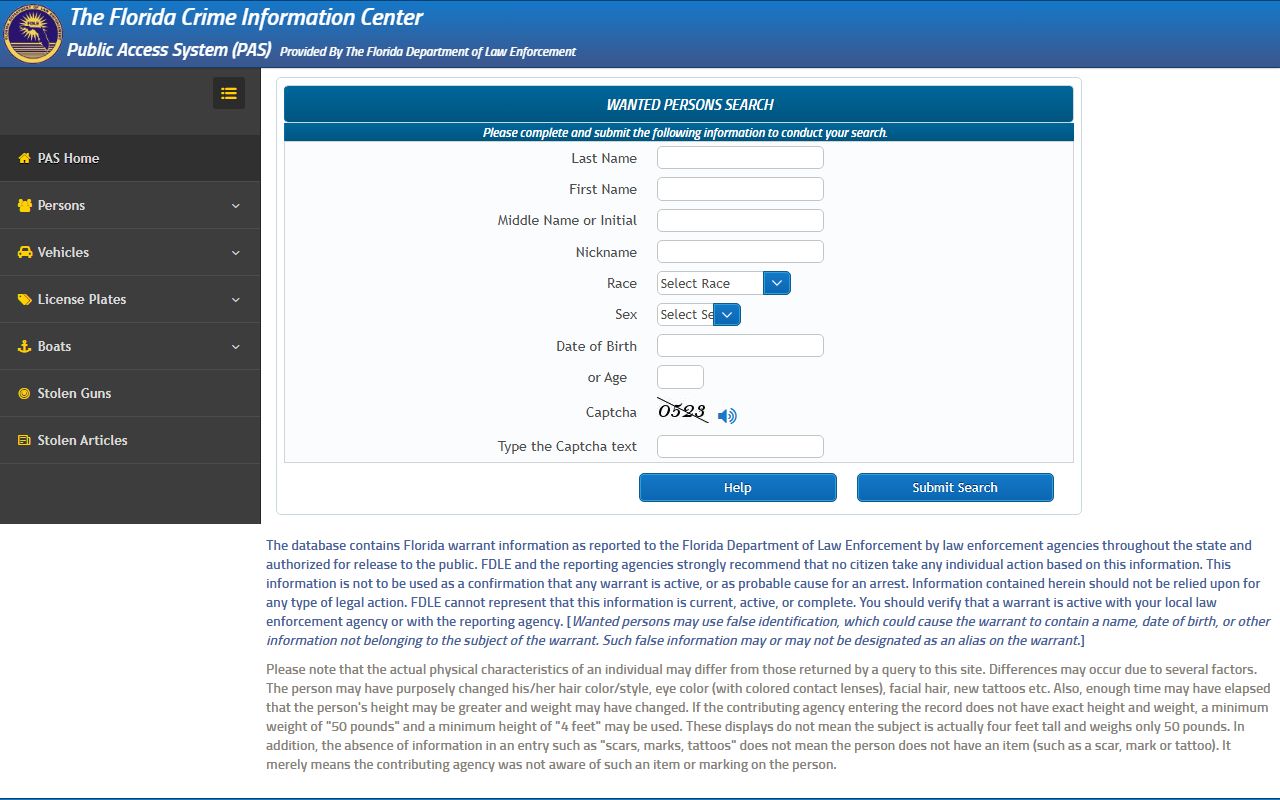Click the Submit Search button
Viewport: 1280px width, 800px height.
click(955, 487)
